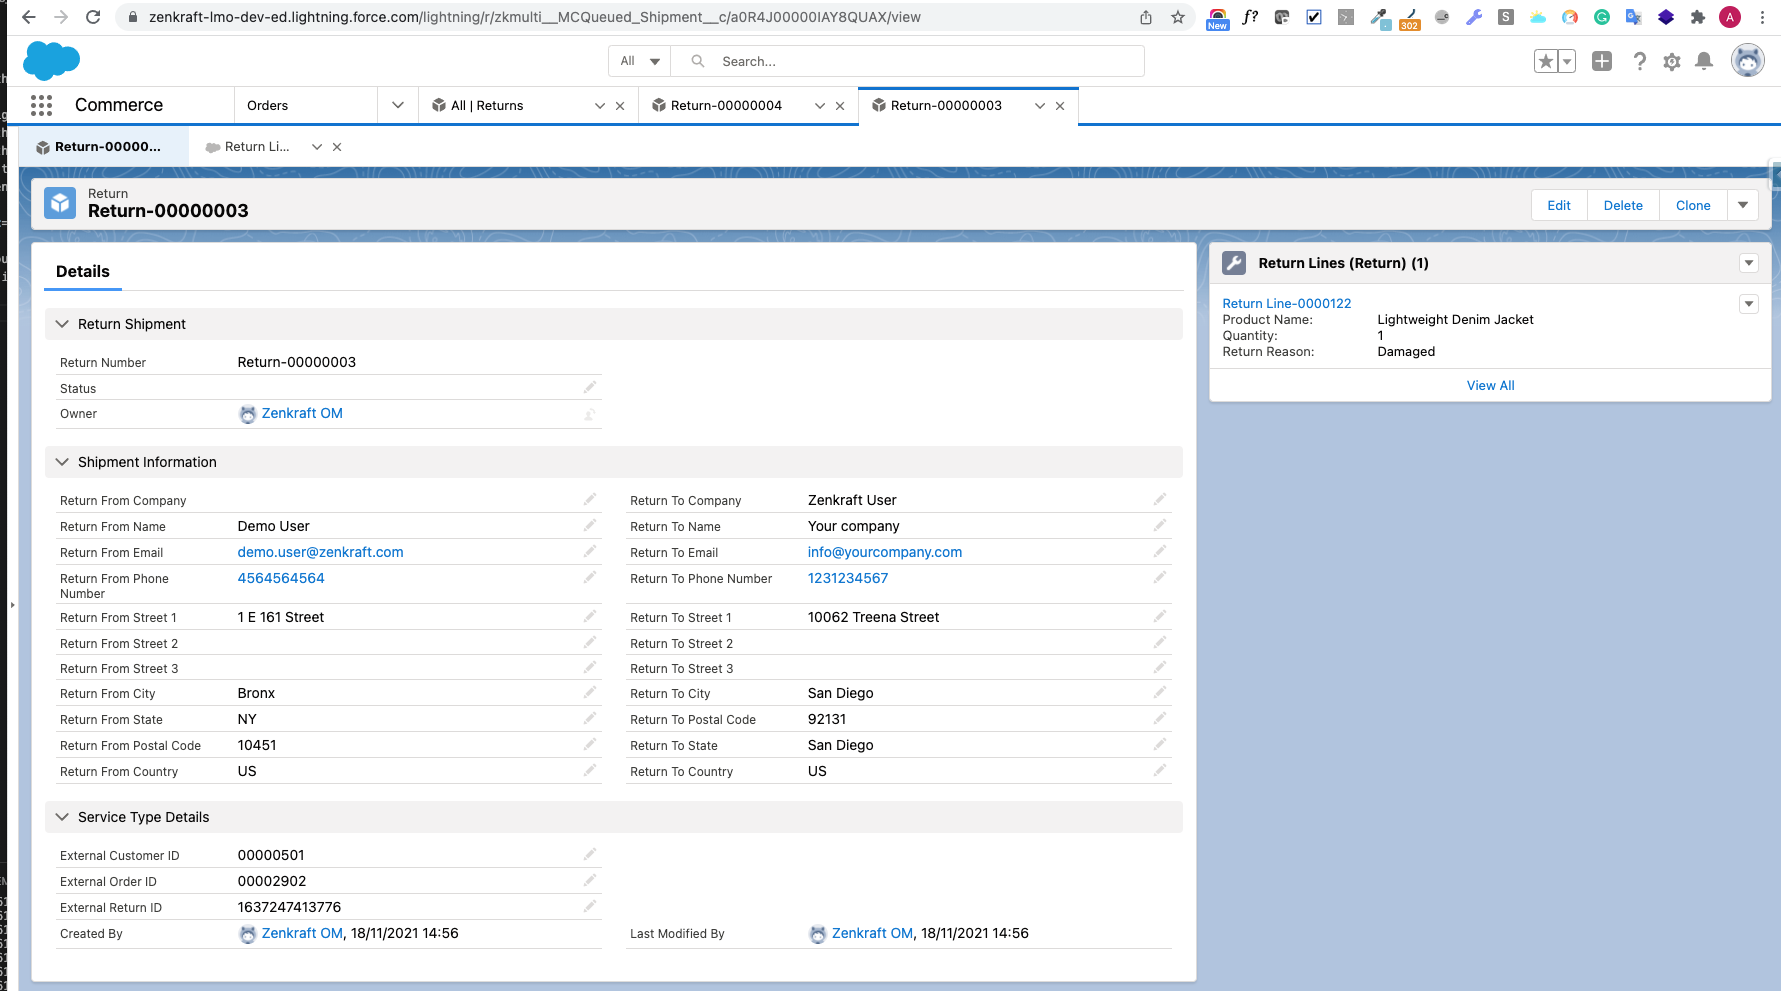This screenshot has height=991, width=1781.
Task: Edit Return From Email pencil icon
Action: click(590, 551)
